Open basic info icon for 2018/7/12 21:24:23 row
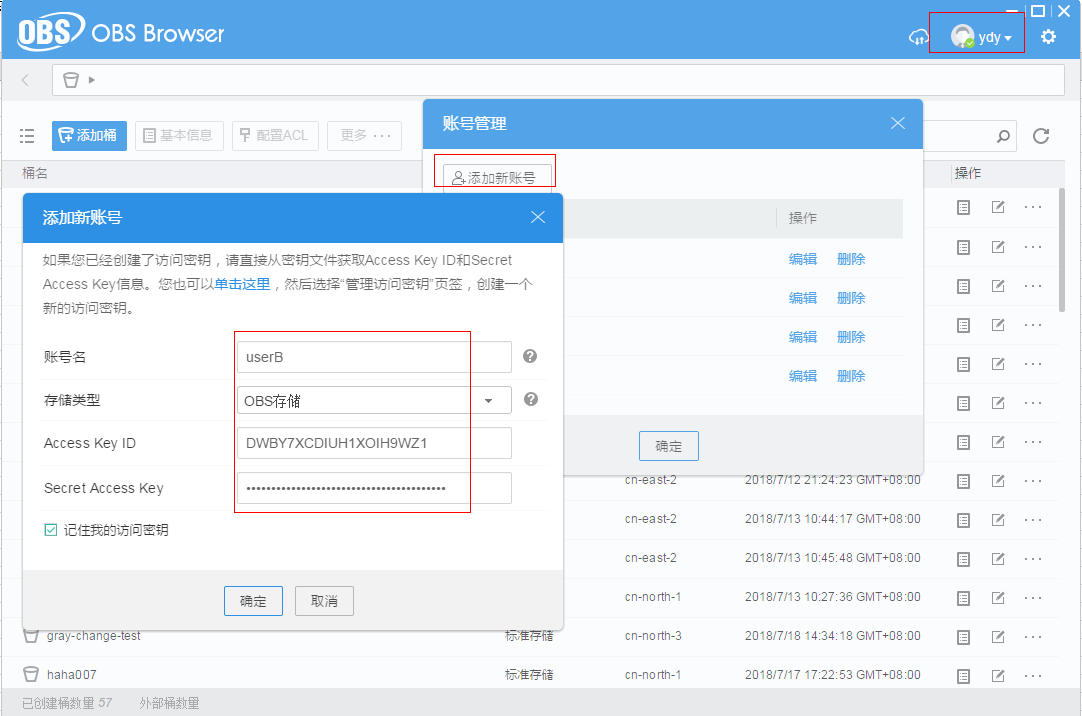This screenshot has width=1082, height=716. (963, 481)
